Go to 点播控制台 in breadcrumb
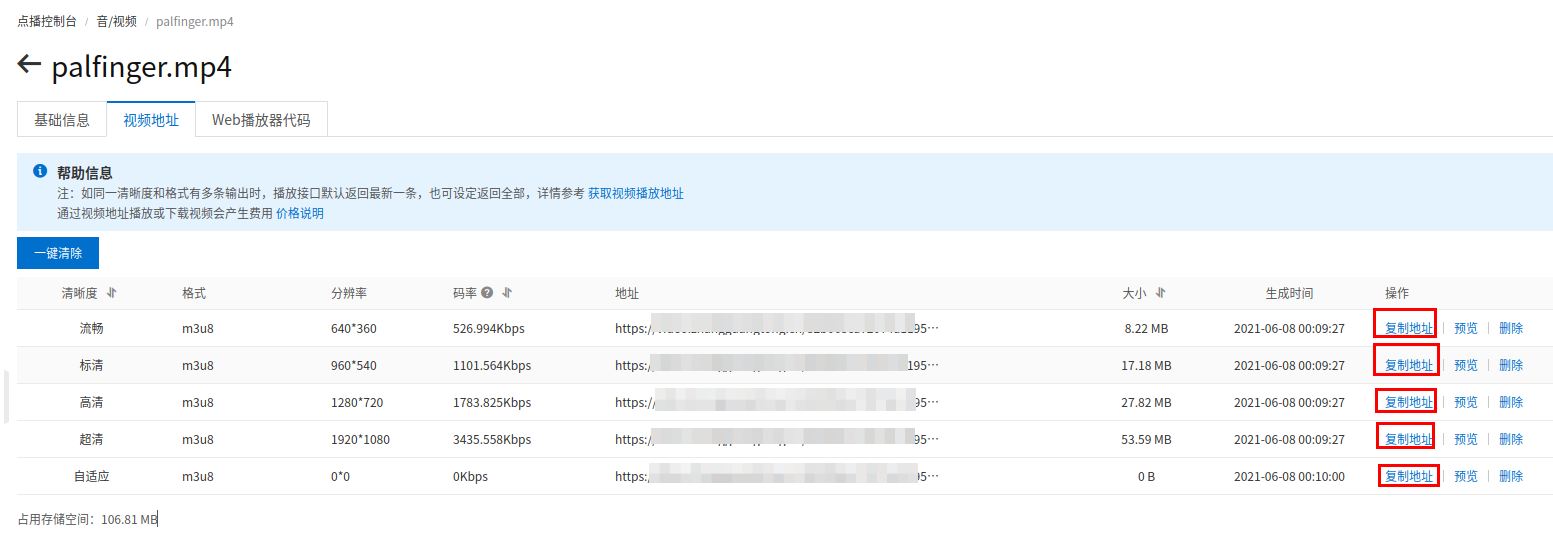This screenshot has height=534, width=1553. coord(47,21)
